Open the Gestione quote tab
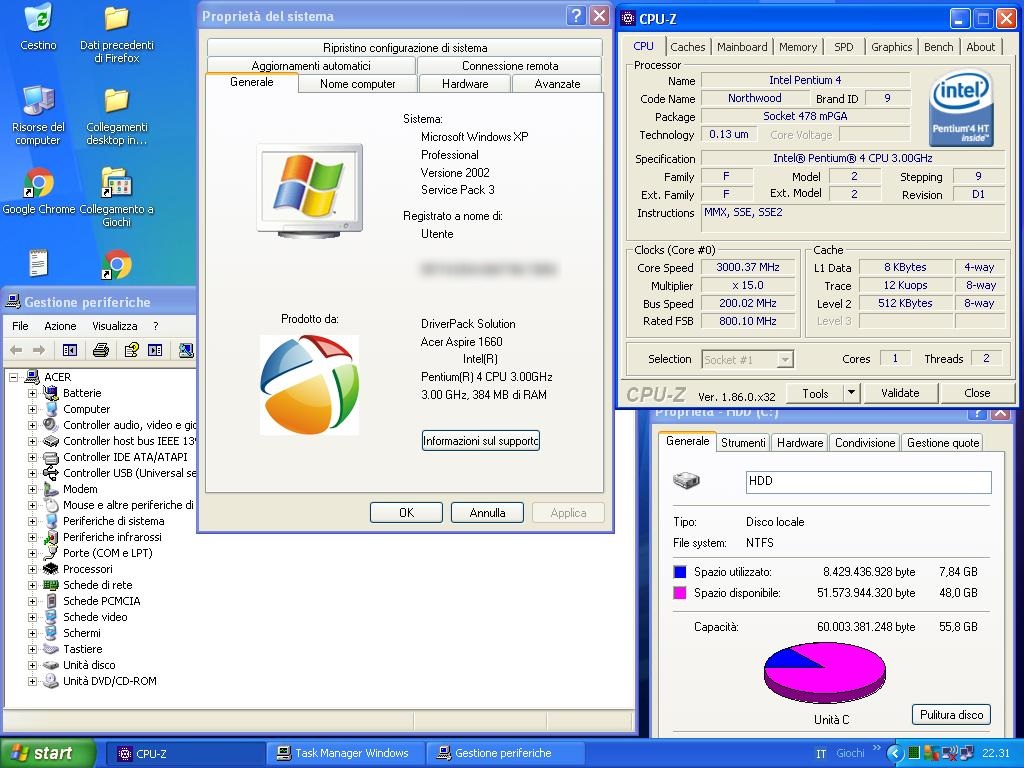 pyautogui.click(x=942, y=443)
